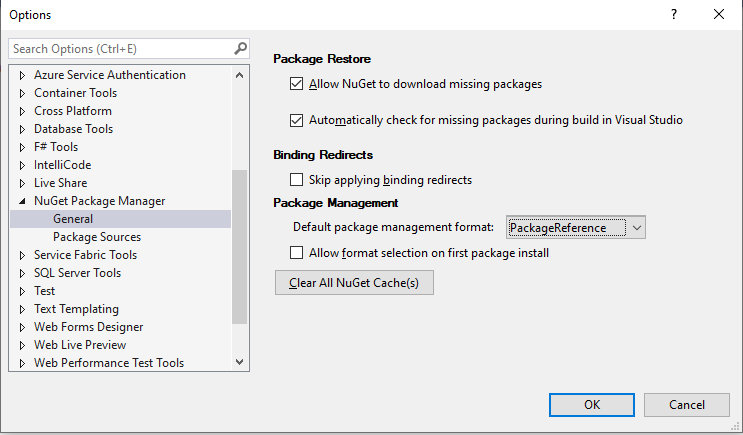This screenshot has height=435, width=743.
Task: Expand the Web Forms Designer node
Action: click(22, 327)
